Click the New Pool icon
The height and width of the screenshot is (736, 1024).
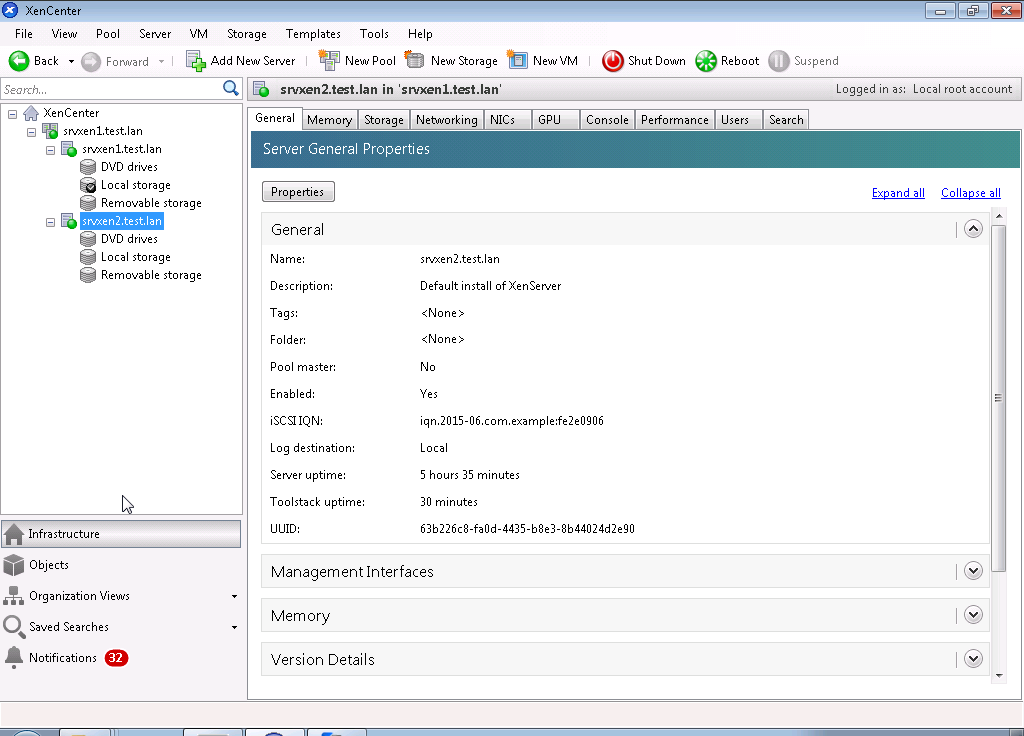tap(329, 61)
